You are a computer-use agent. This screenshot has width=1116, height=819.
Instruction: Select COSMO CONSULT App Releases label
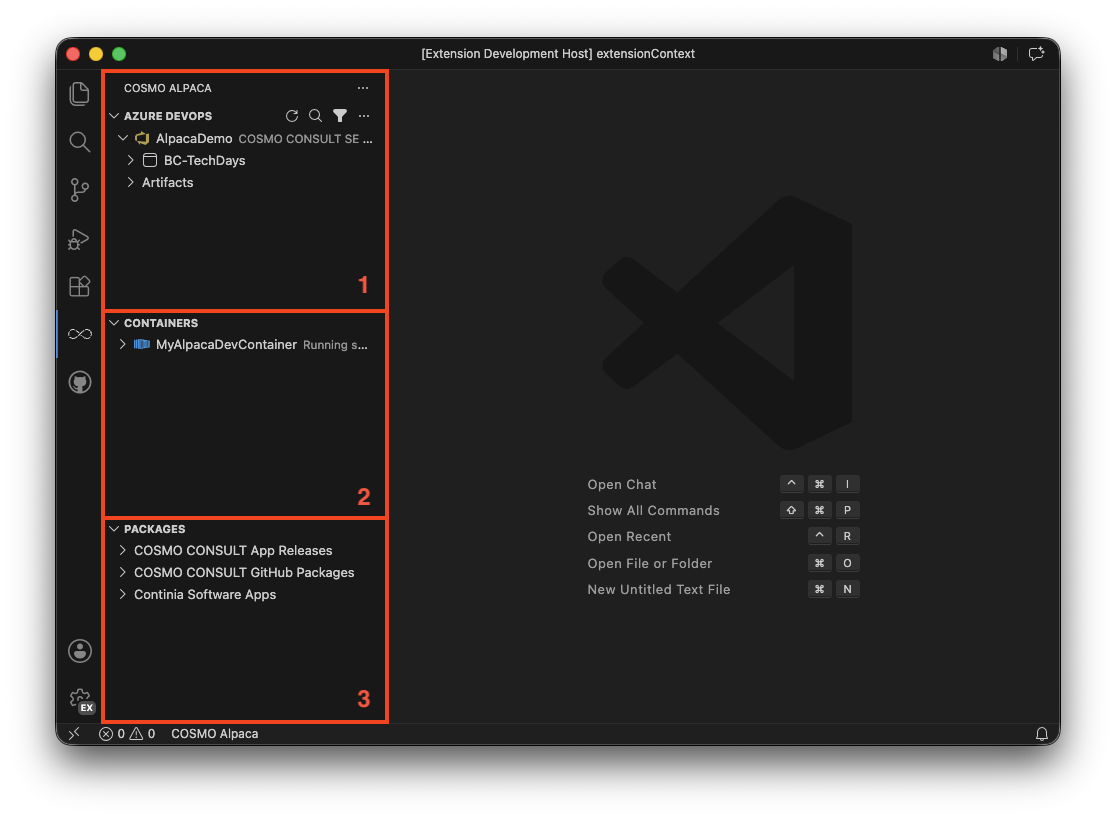tap(233, 550)
